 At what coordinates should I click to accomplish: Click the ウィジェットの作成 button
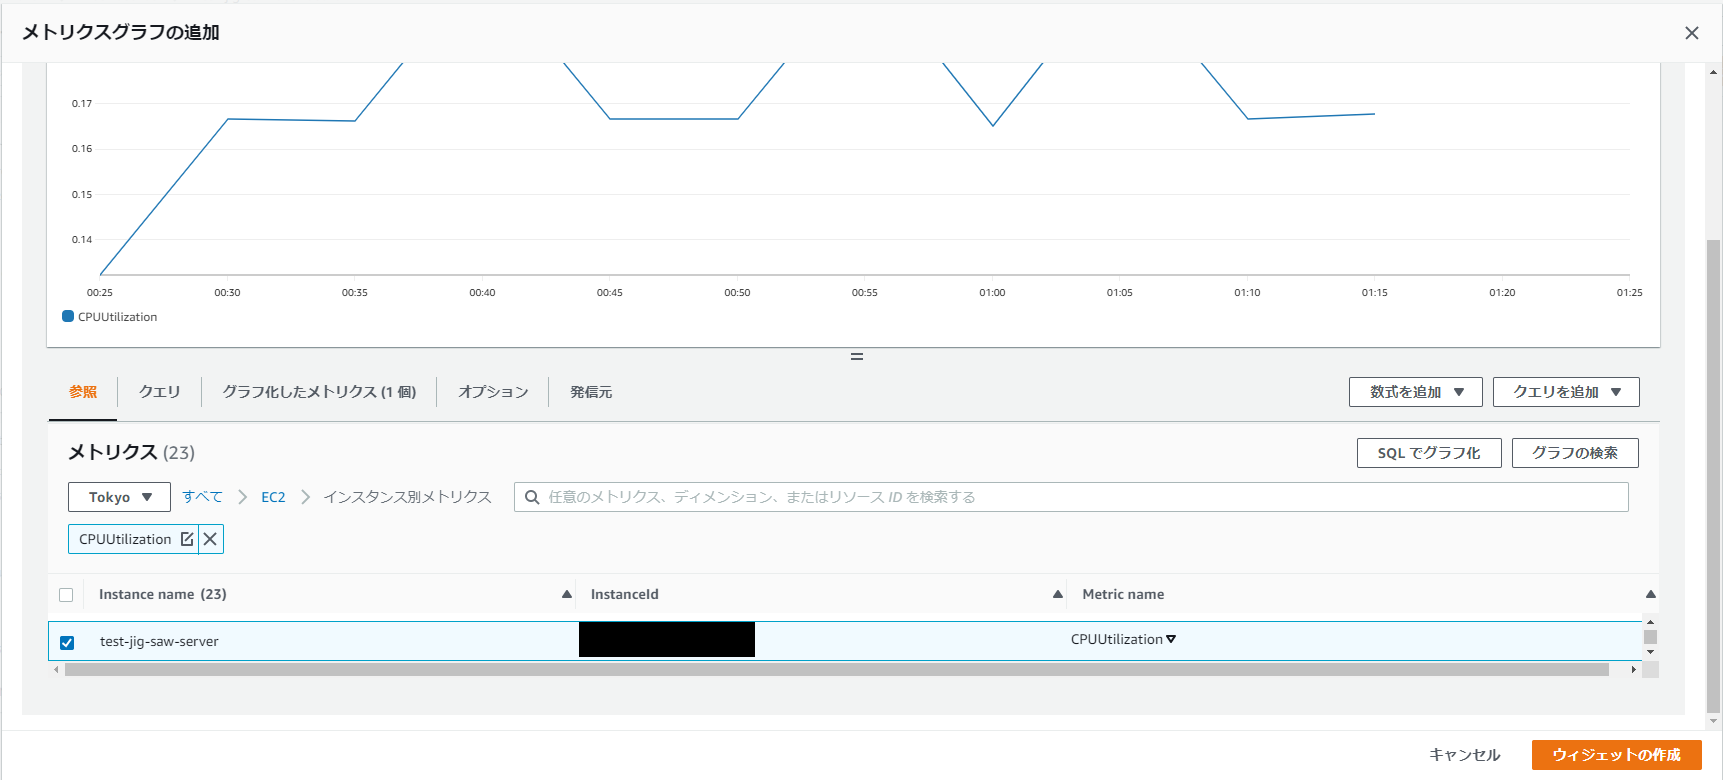1617,755
